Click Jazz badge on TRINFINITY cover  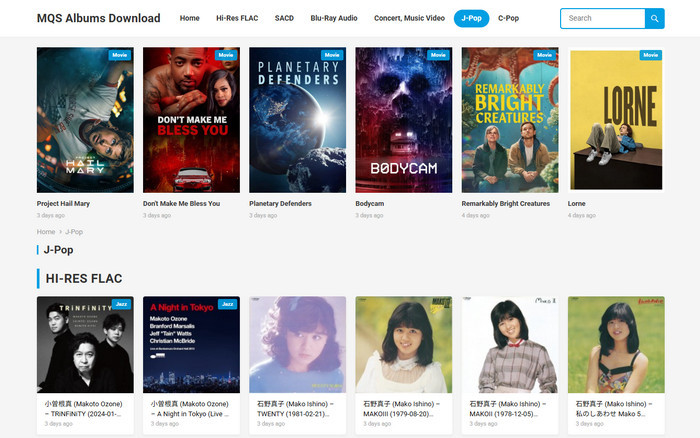coord(121,304)
